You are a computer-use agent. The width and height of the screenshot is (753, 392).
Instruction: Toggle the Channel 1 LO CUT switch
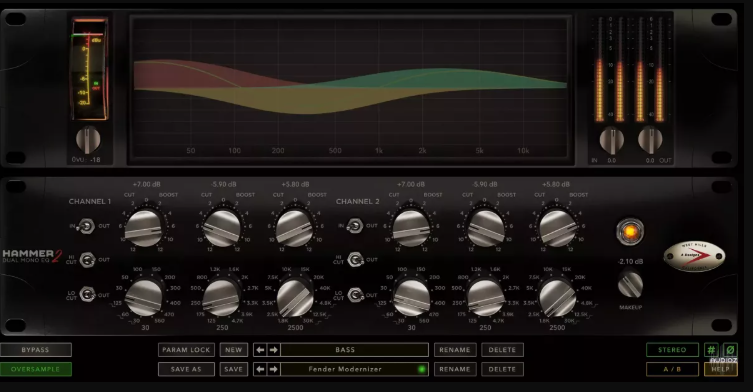point(87,294)
